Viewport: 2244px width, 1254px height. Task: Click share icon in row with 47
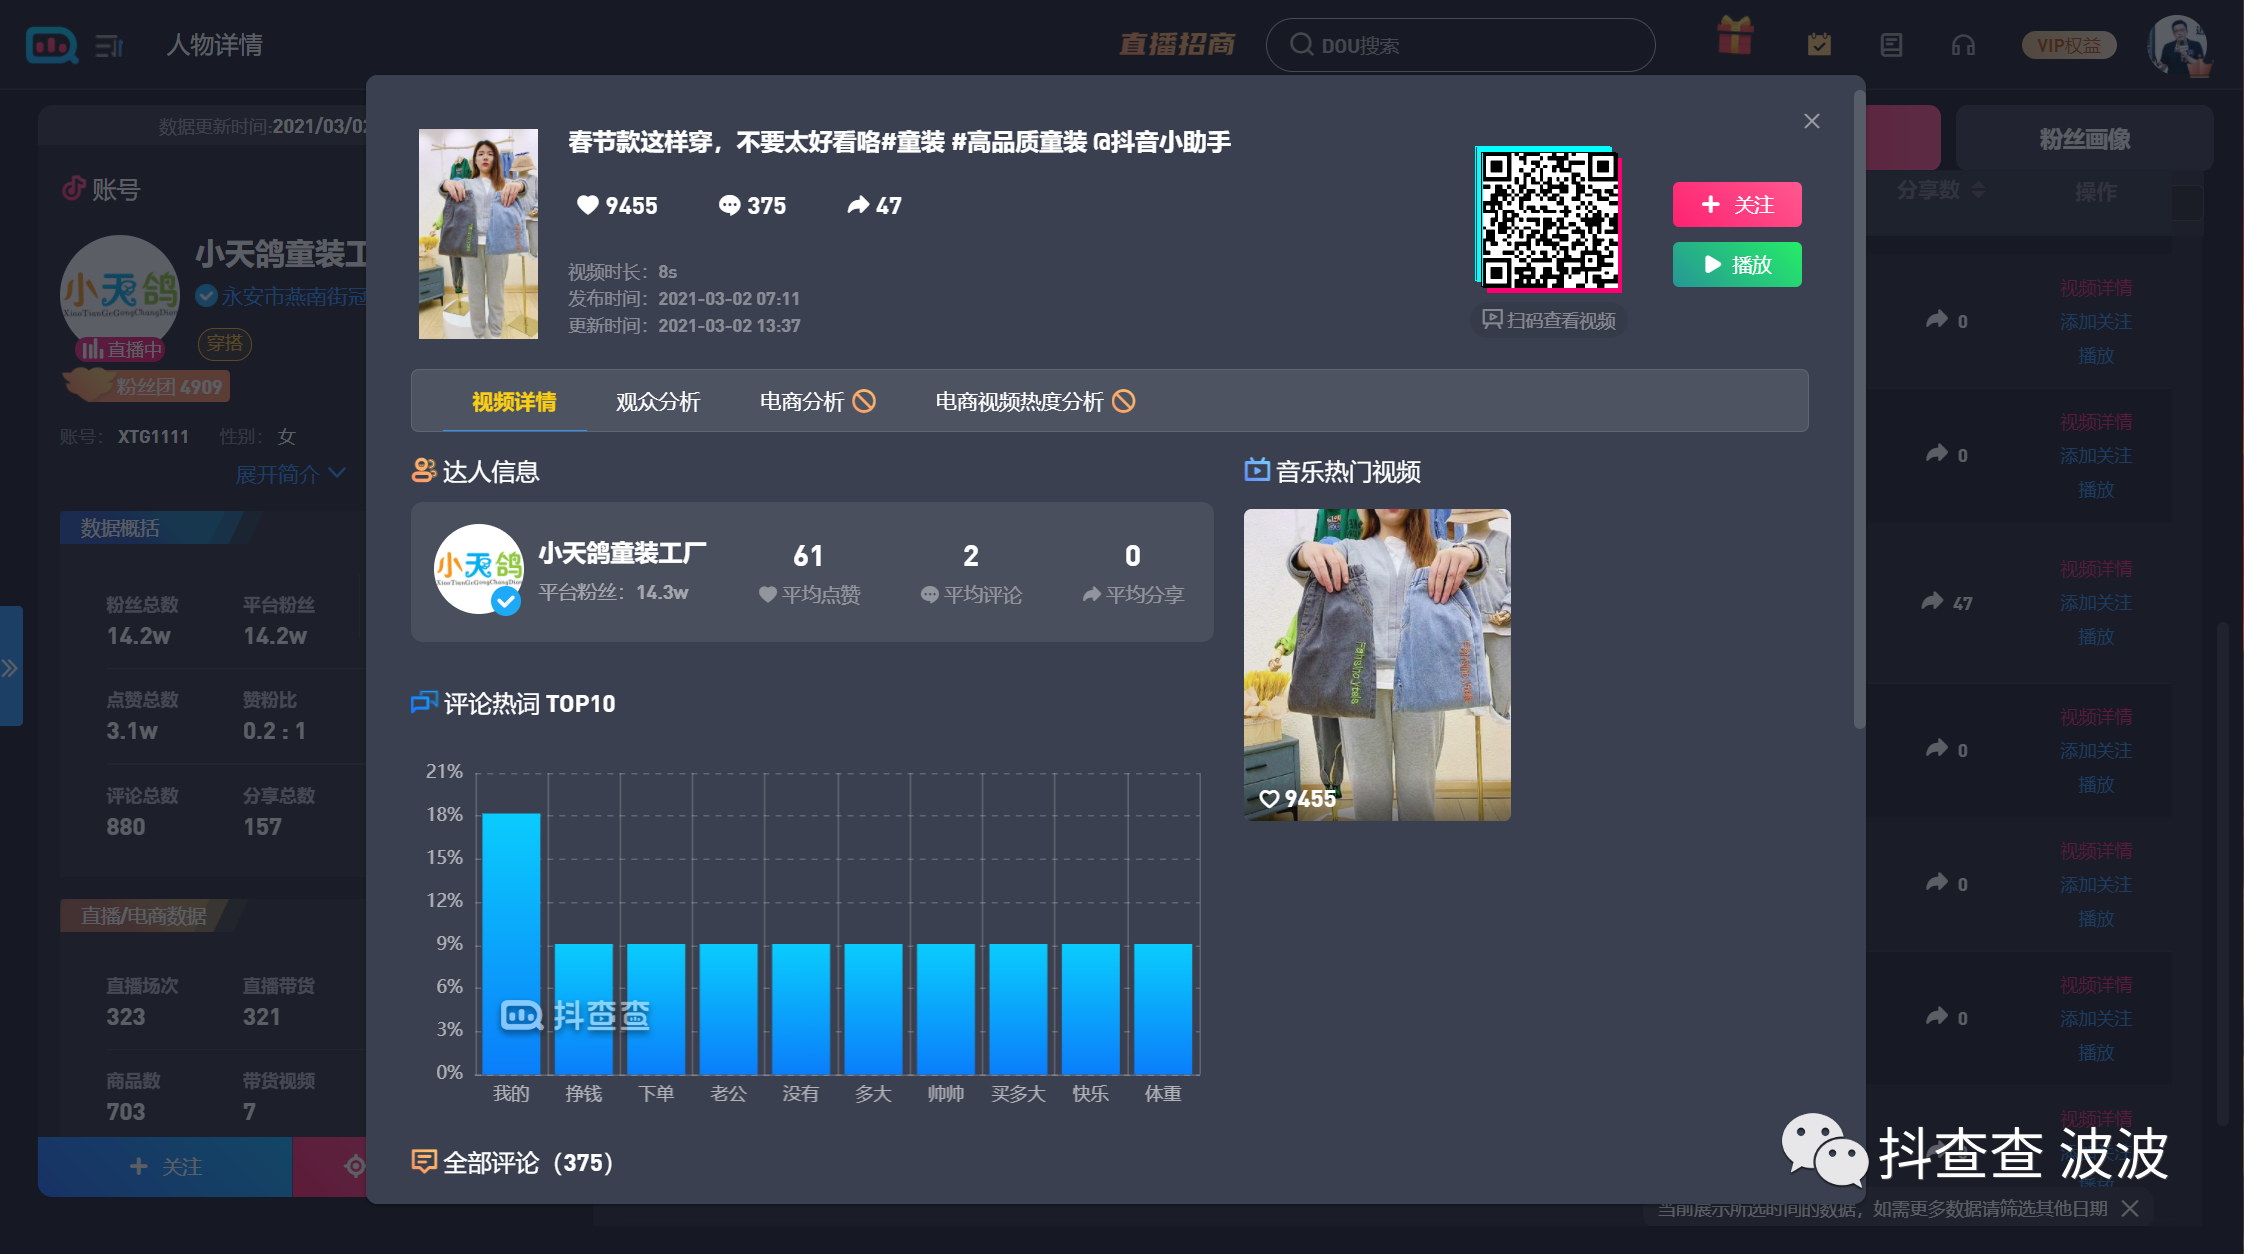click(x=1933, y=602)
